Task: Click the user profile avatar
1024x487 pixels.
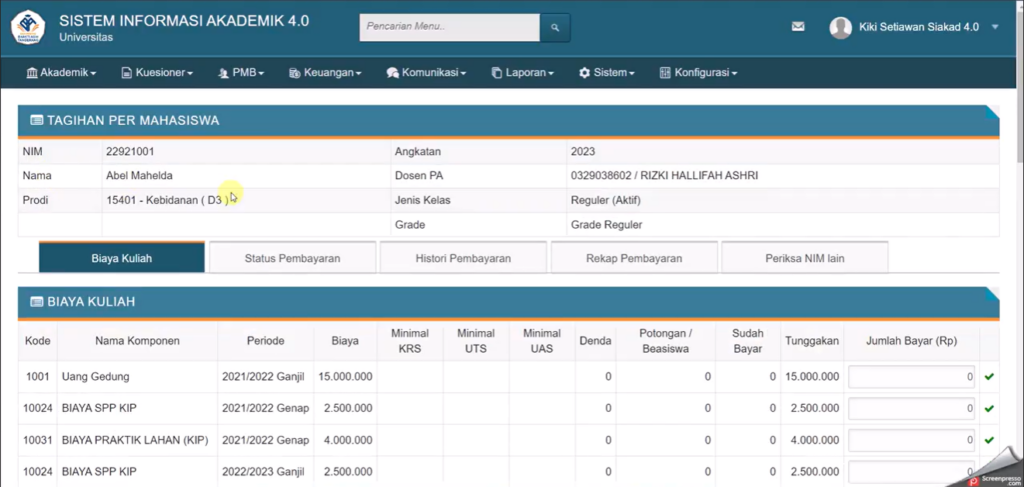Action: tap(840, 27)
